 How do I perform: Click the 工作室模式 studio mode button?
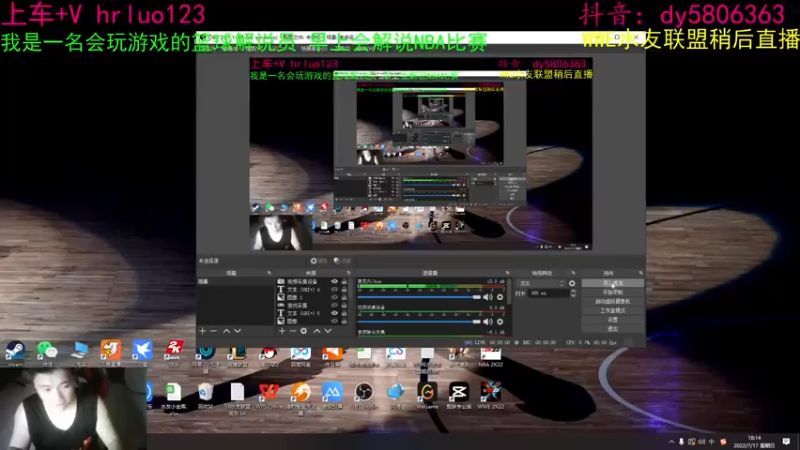click(x=612, y=311)
